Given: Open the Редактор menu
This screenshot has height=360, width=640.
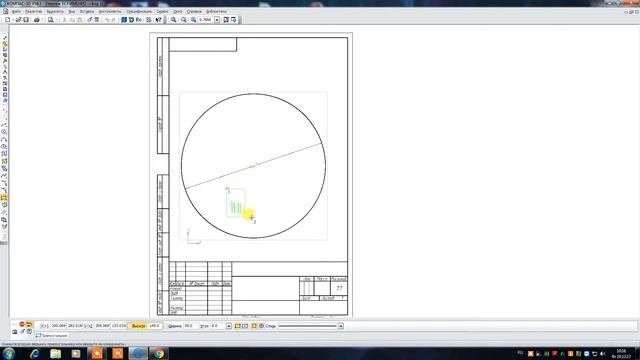Looking at the screenshot, I should click(x=33, y=11).
